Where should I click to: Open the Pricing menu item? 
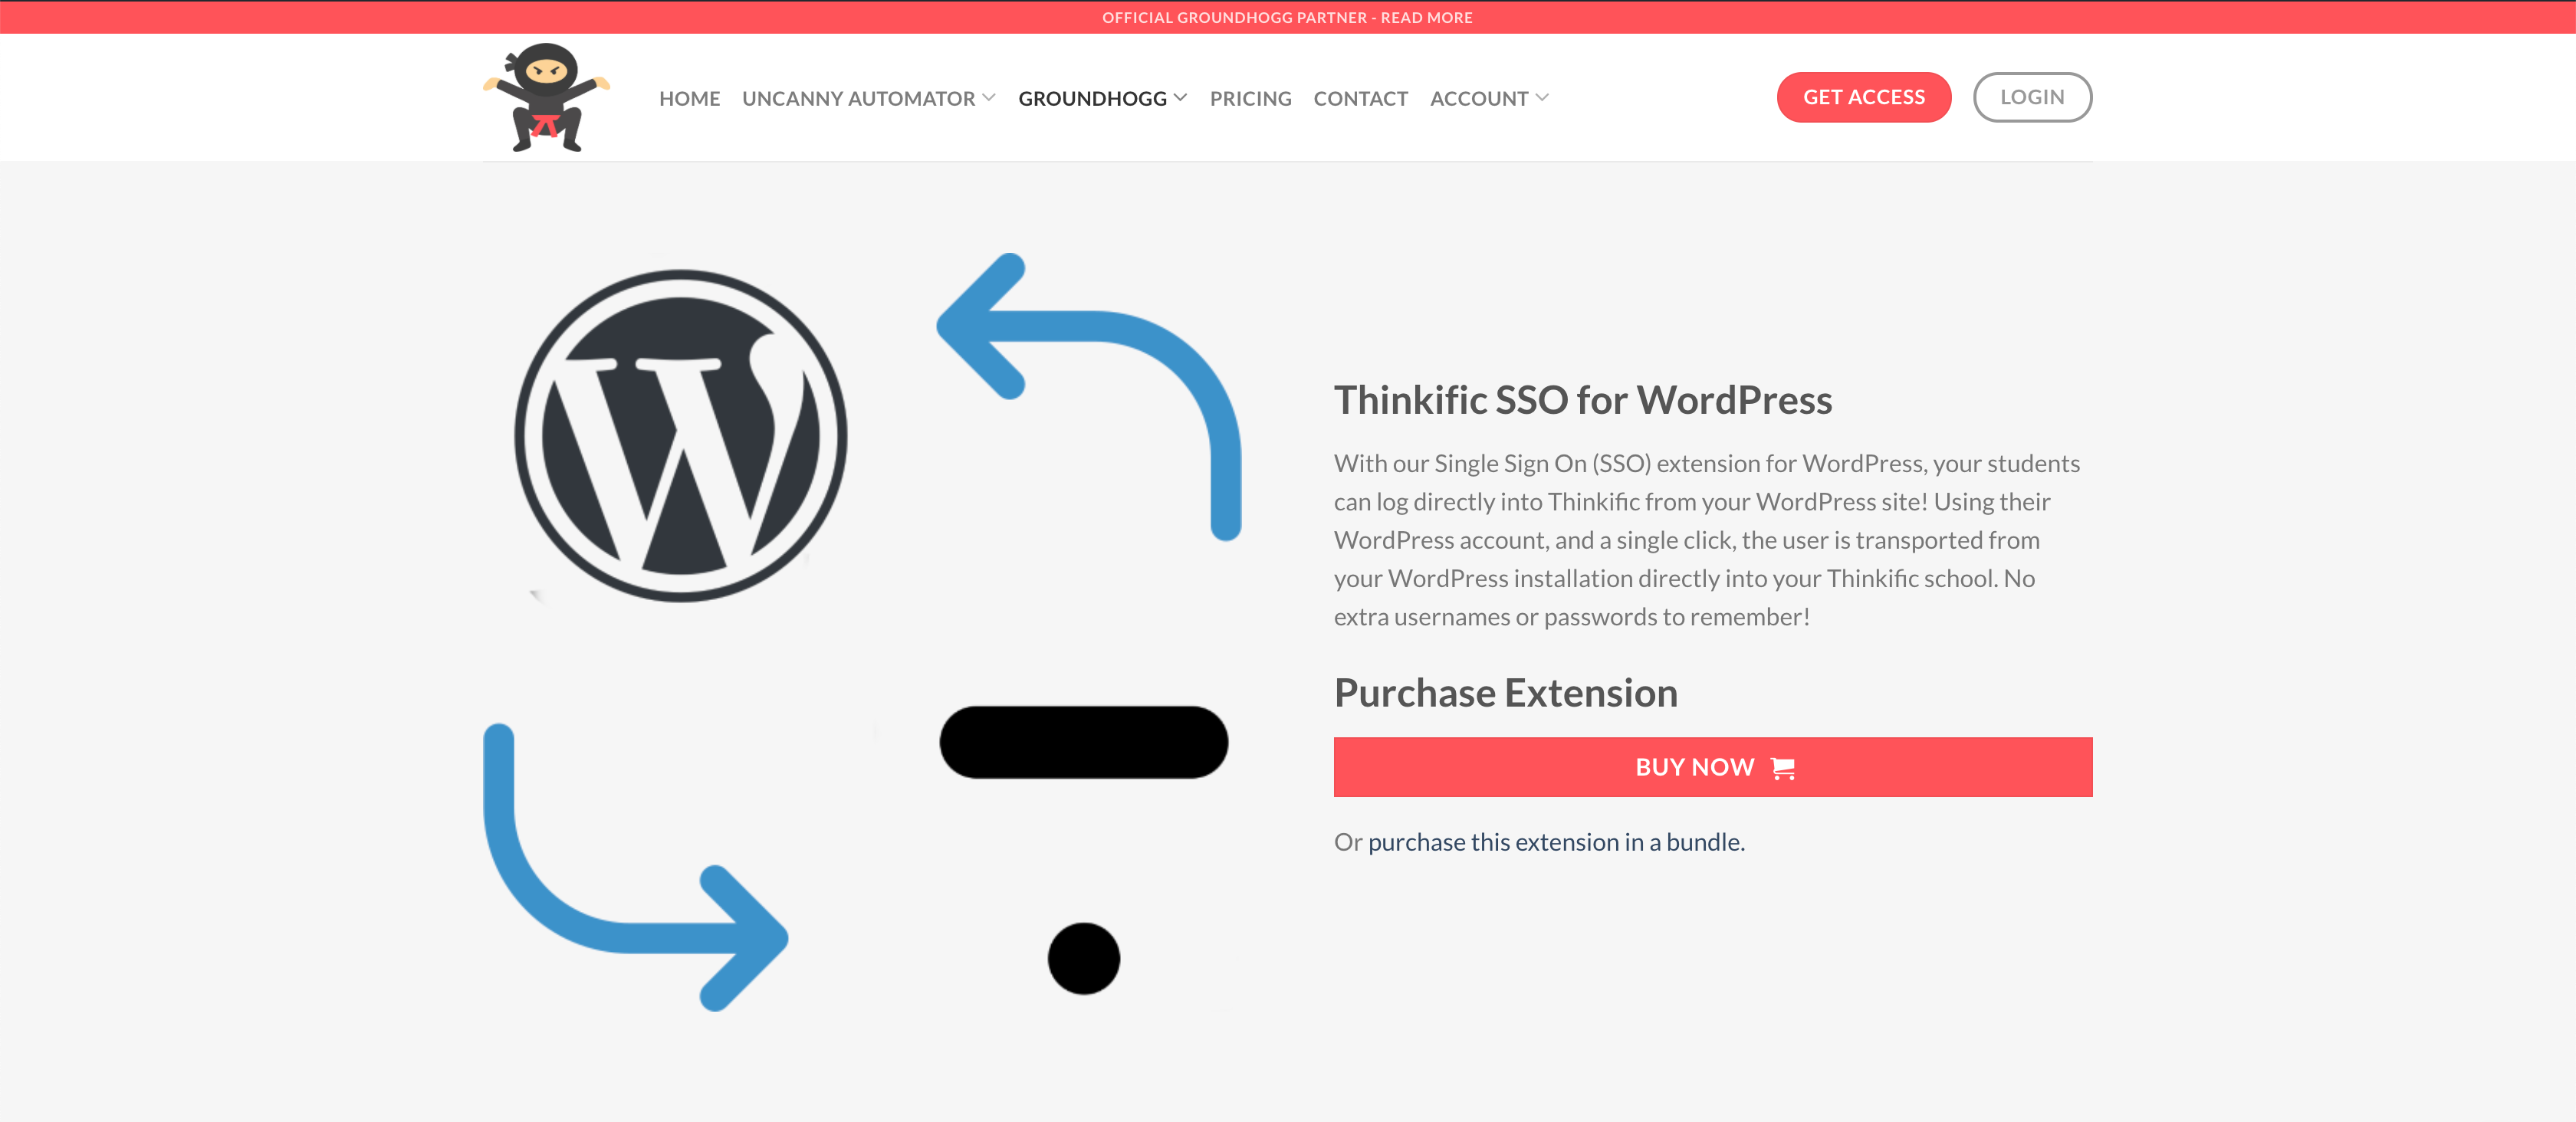pyautogui.click(x=1251, y=98)
